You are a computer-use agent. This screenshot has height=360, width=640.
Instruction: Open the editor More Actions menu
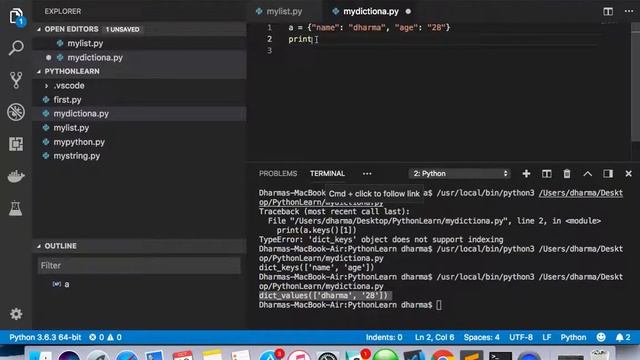pos(629,11)
